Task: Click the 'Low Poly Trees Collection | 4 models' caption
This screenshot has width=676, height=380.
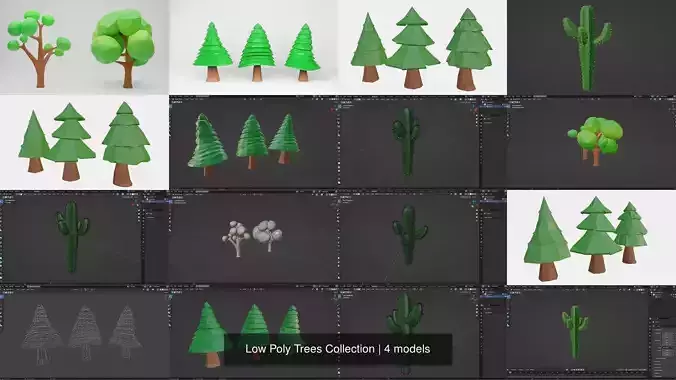Action: 338,349
